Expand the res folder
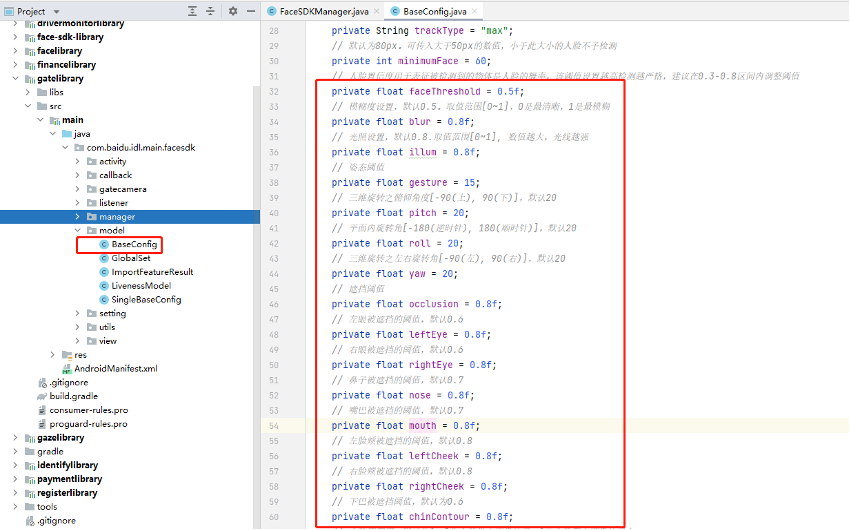The width and height of the screenshot is (850, 530). [53, 355]
